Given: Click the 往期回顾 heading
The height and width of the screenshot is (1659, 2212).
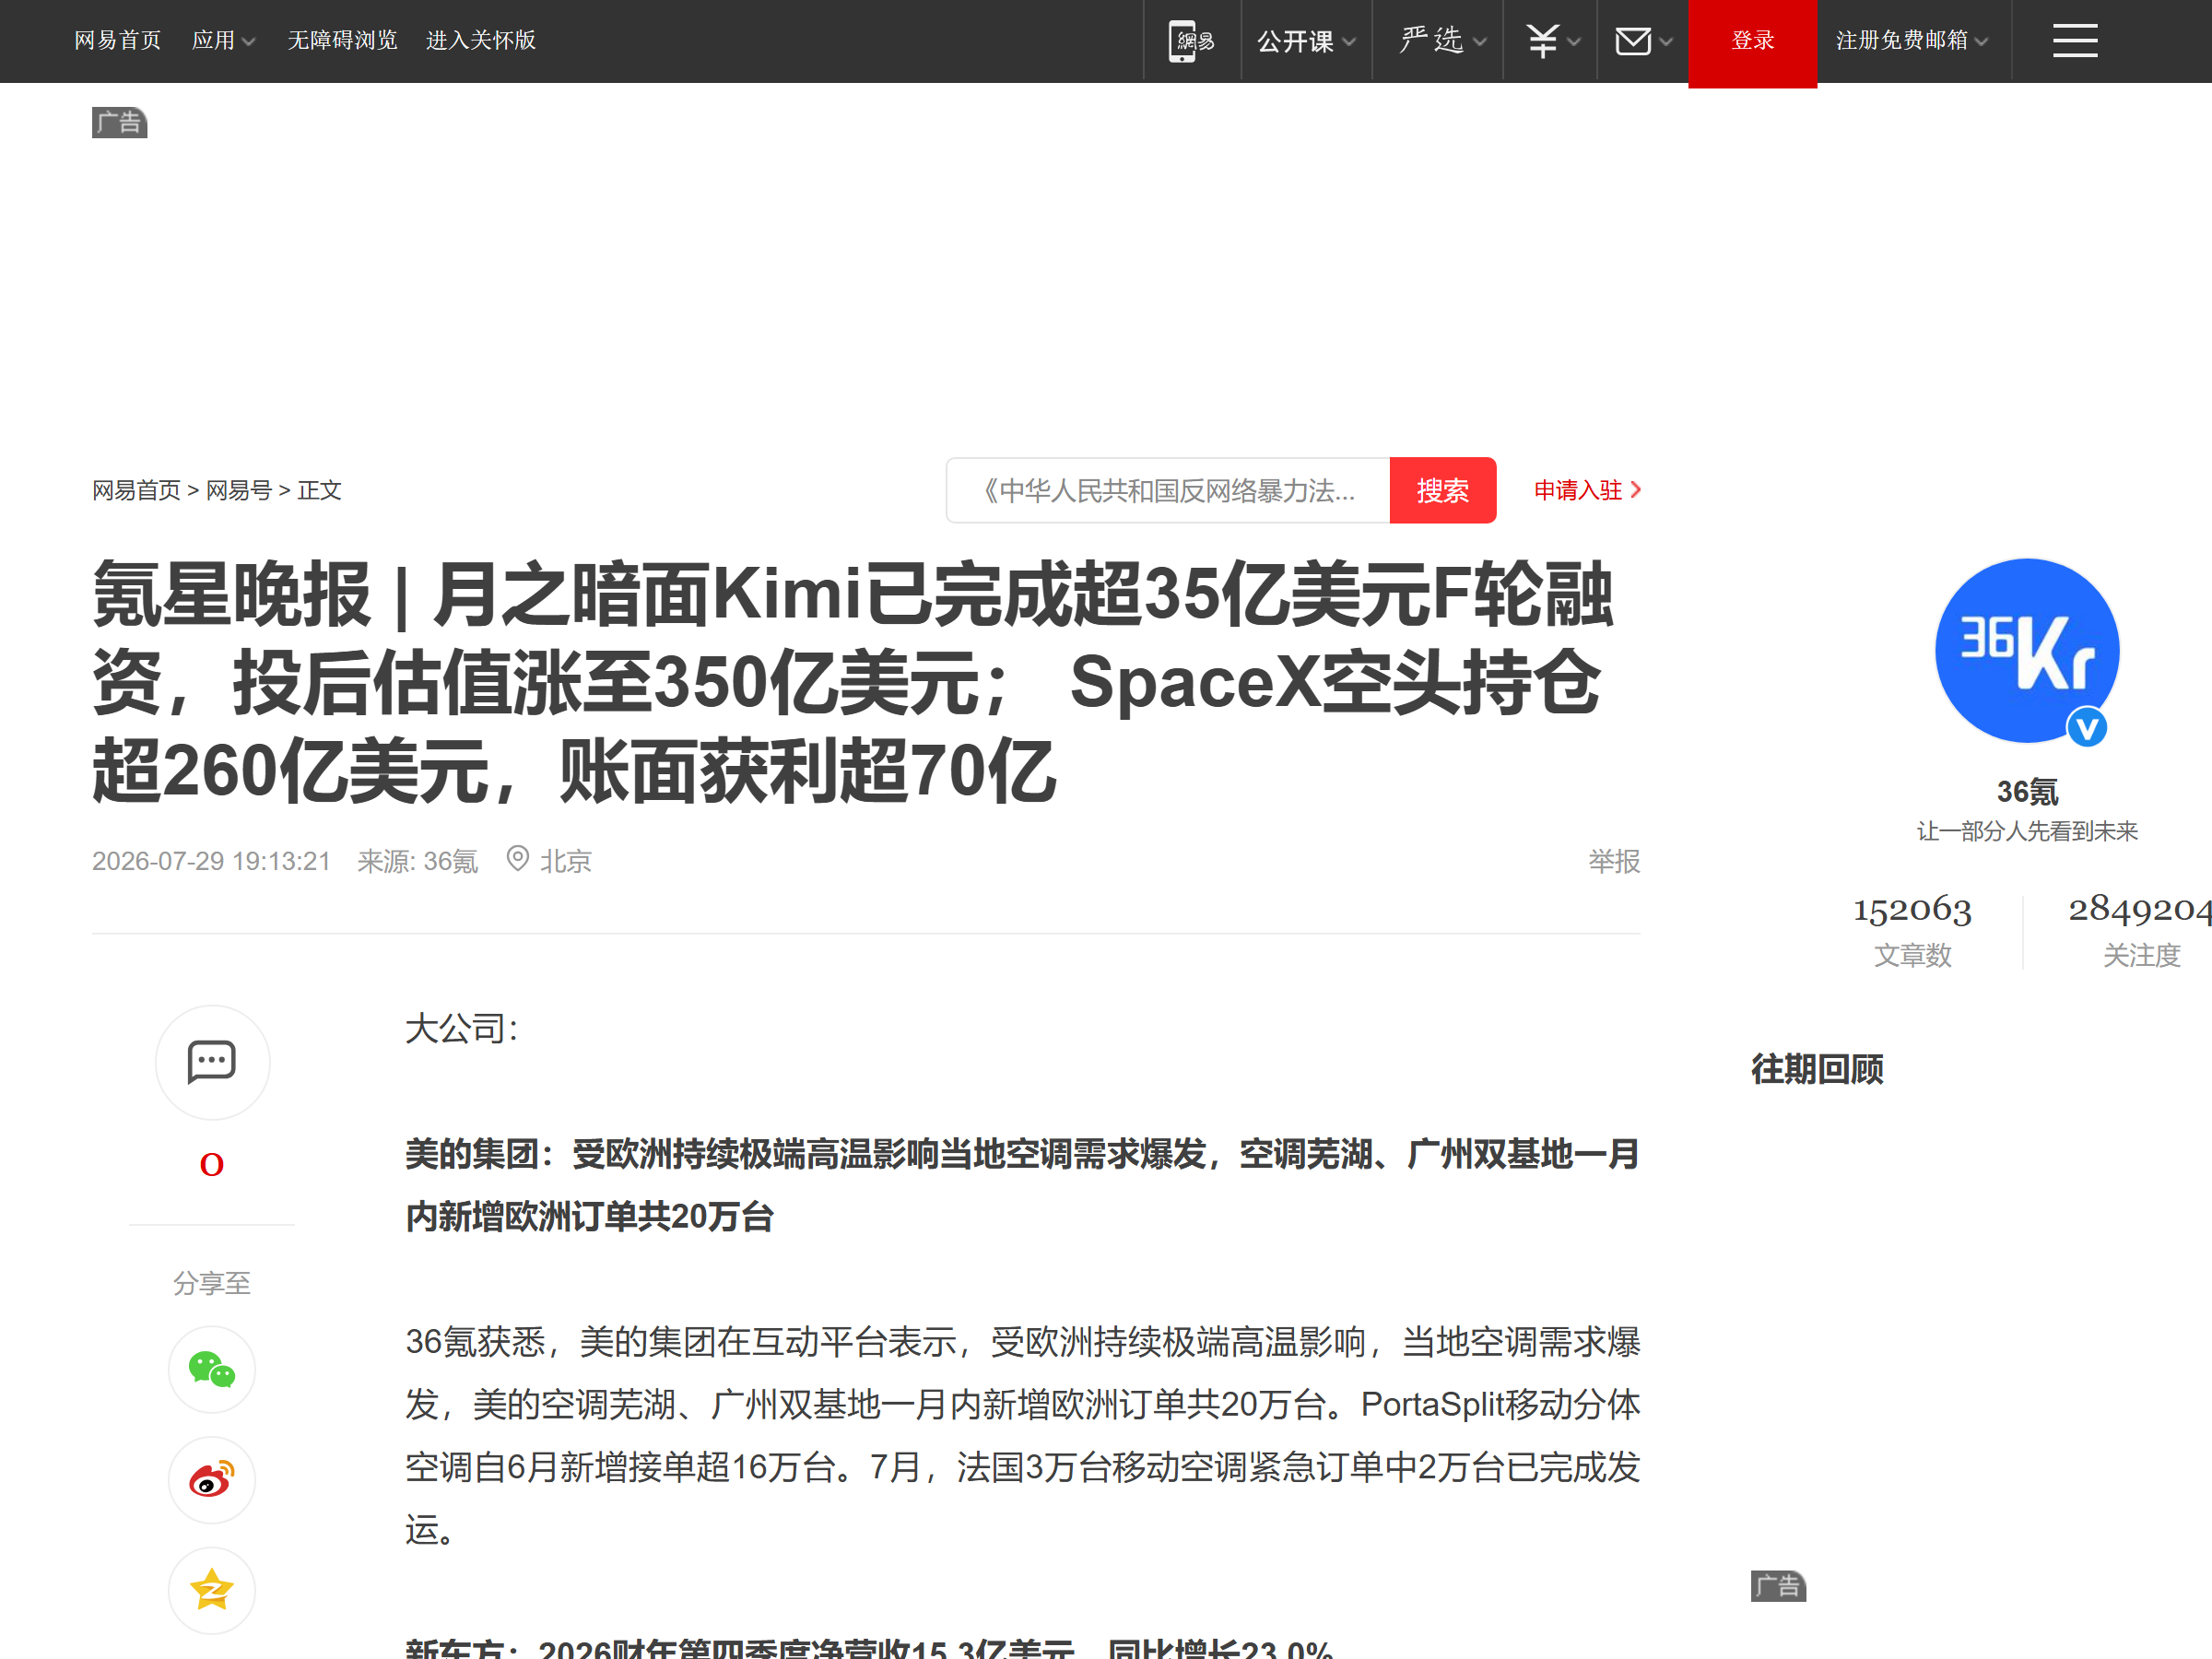Looking at the screenshot, I should 1817,1069.
